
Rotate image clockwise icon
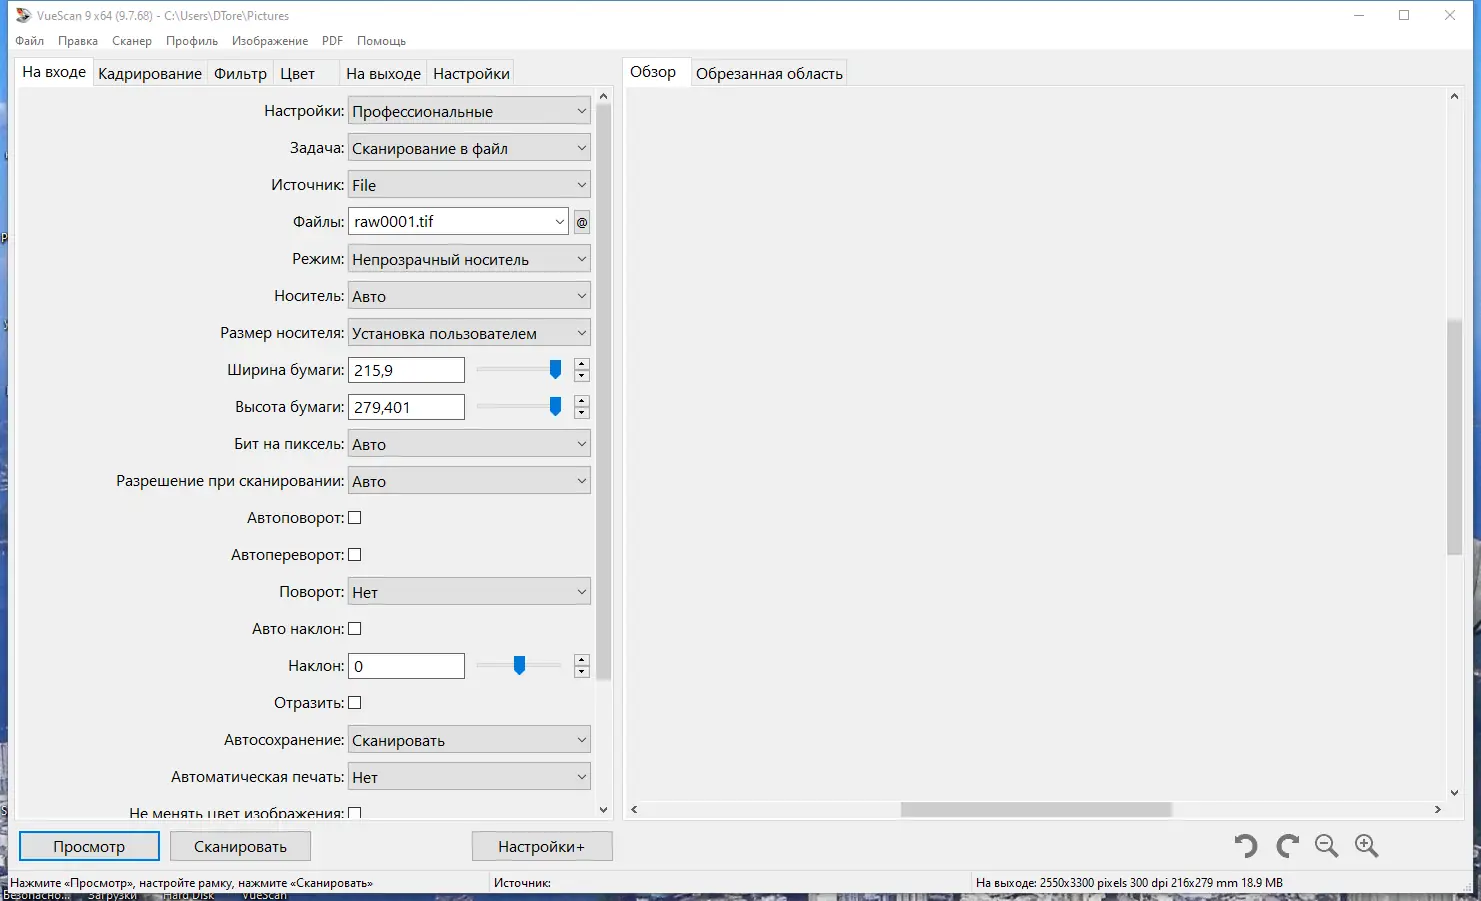click(1287, 846)
